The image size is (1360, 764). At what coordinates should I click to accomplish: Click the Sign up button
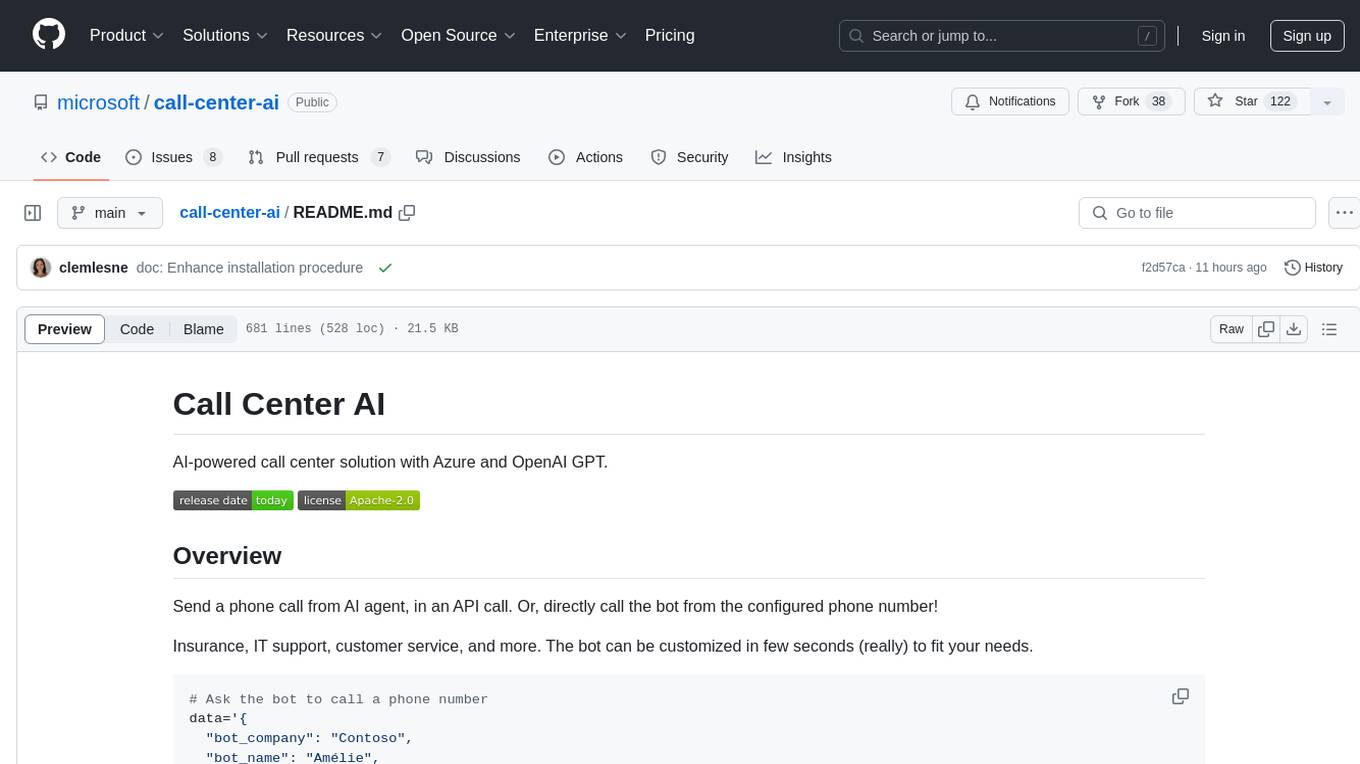point(1307,36)
